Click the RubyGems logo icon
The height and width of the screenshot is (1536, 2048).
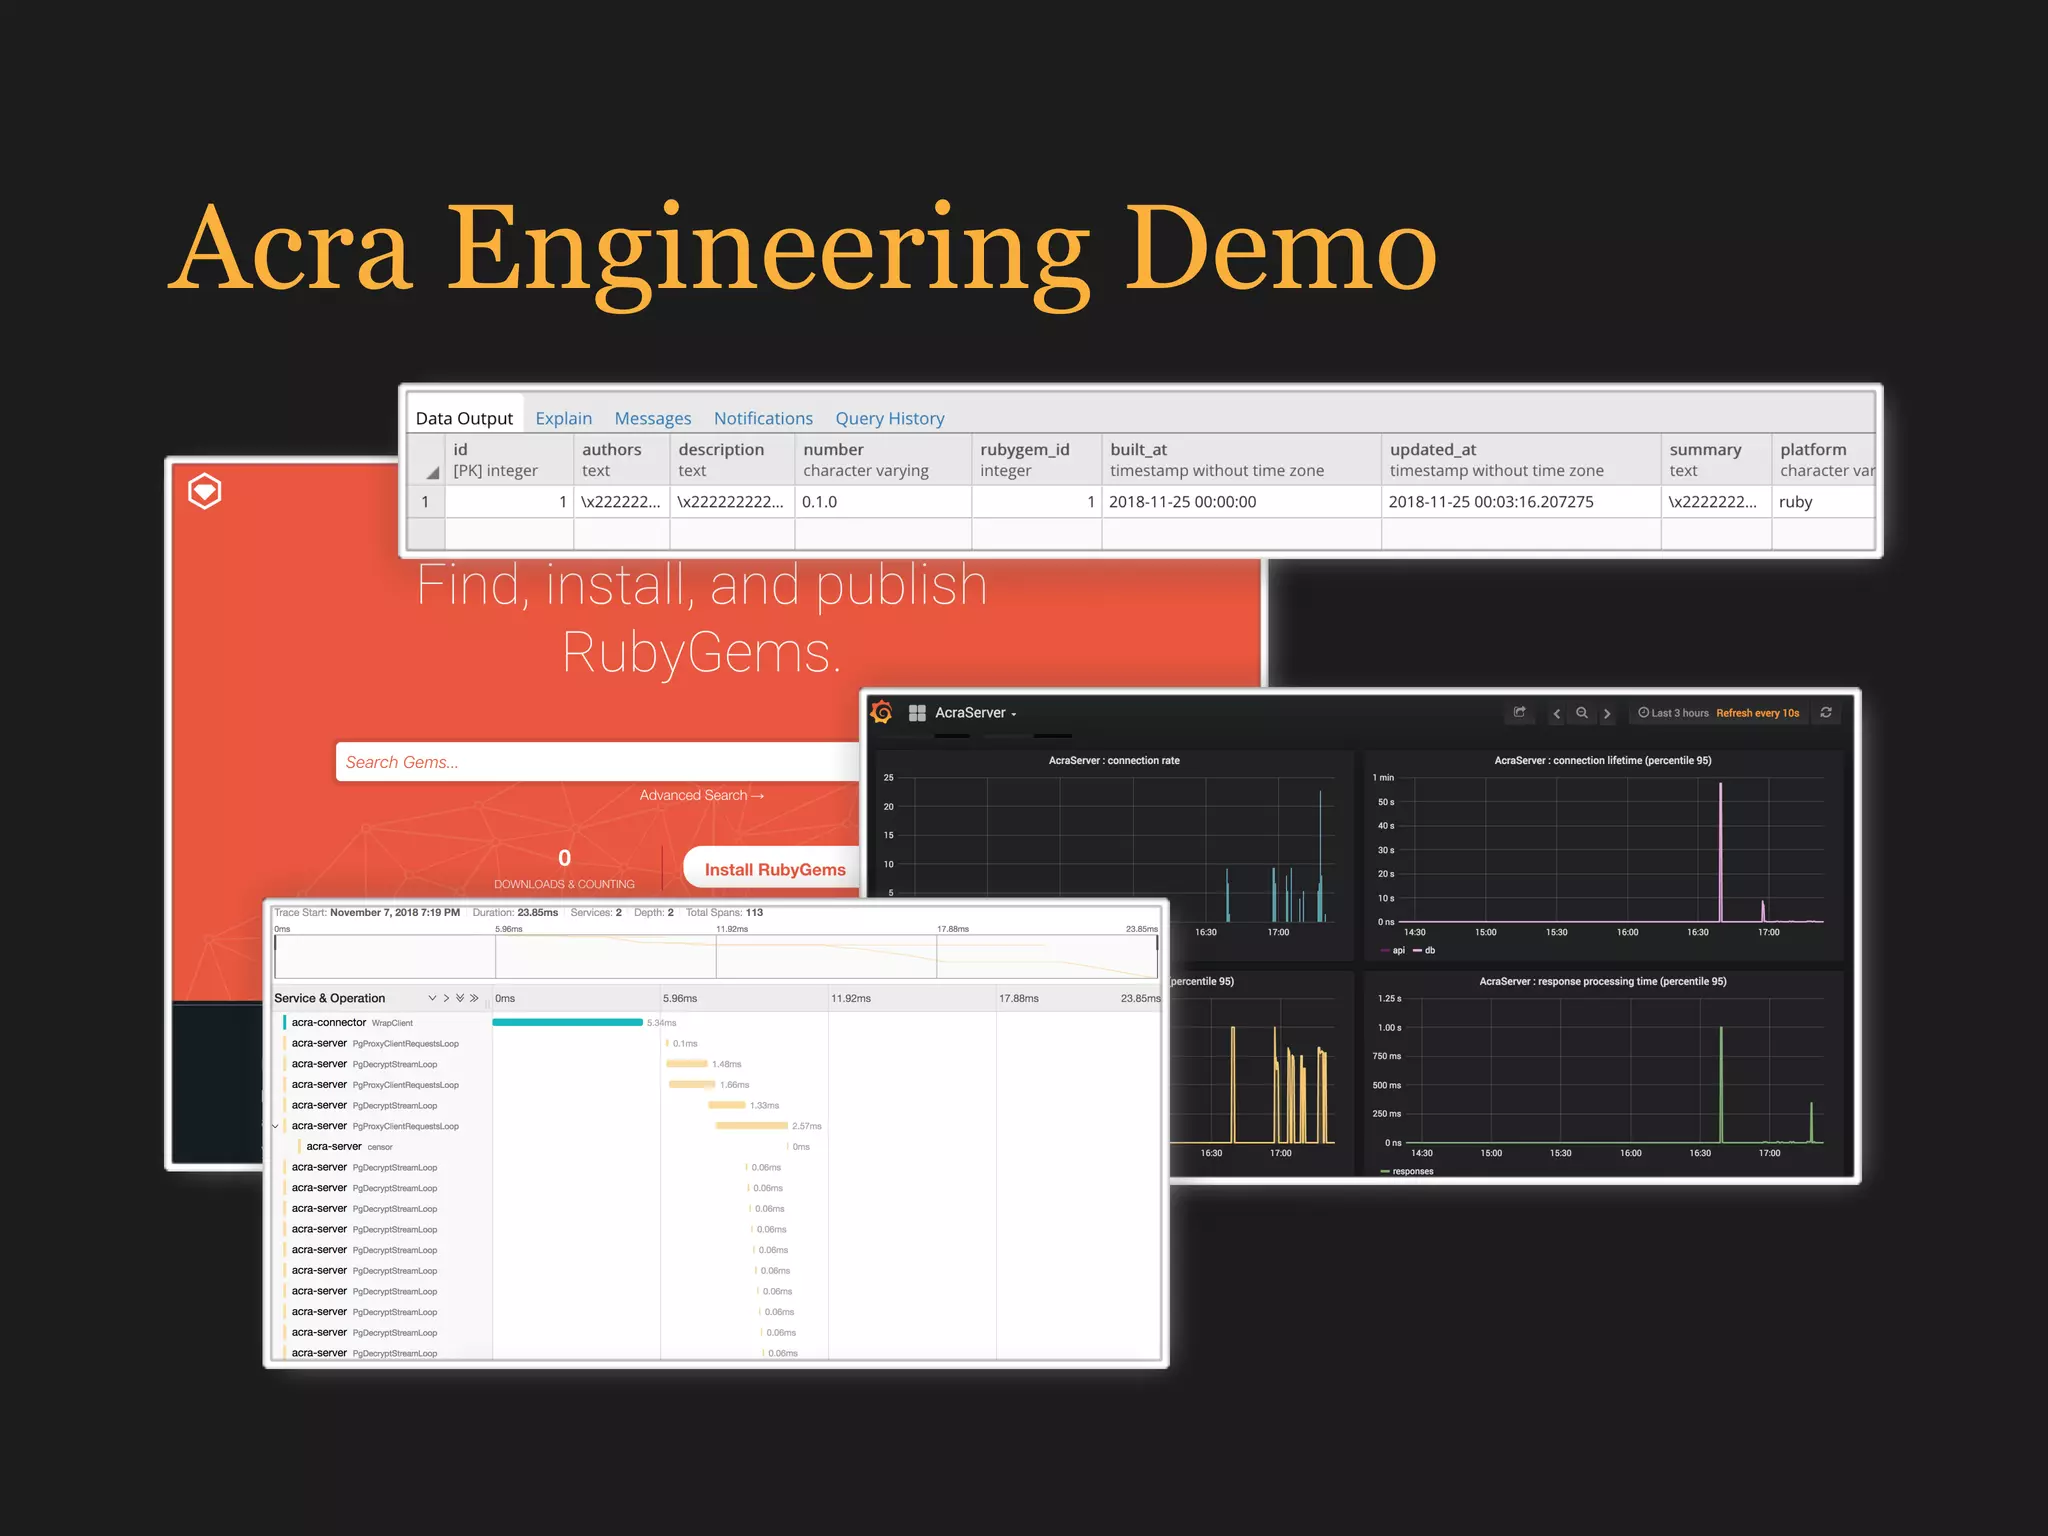(205, 491)
